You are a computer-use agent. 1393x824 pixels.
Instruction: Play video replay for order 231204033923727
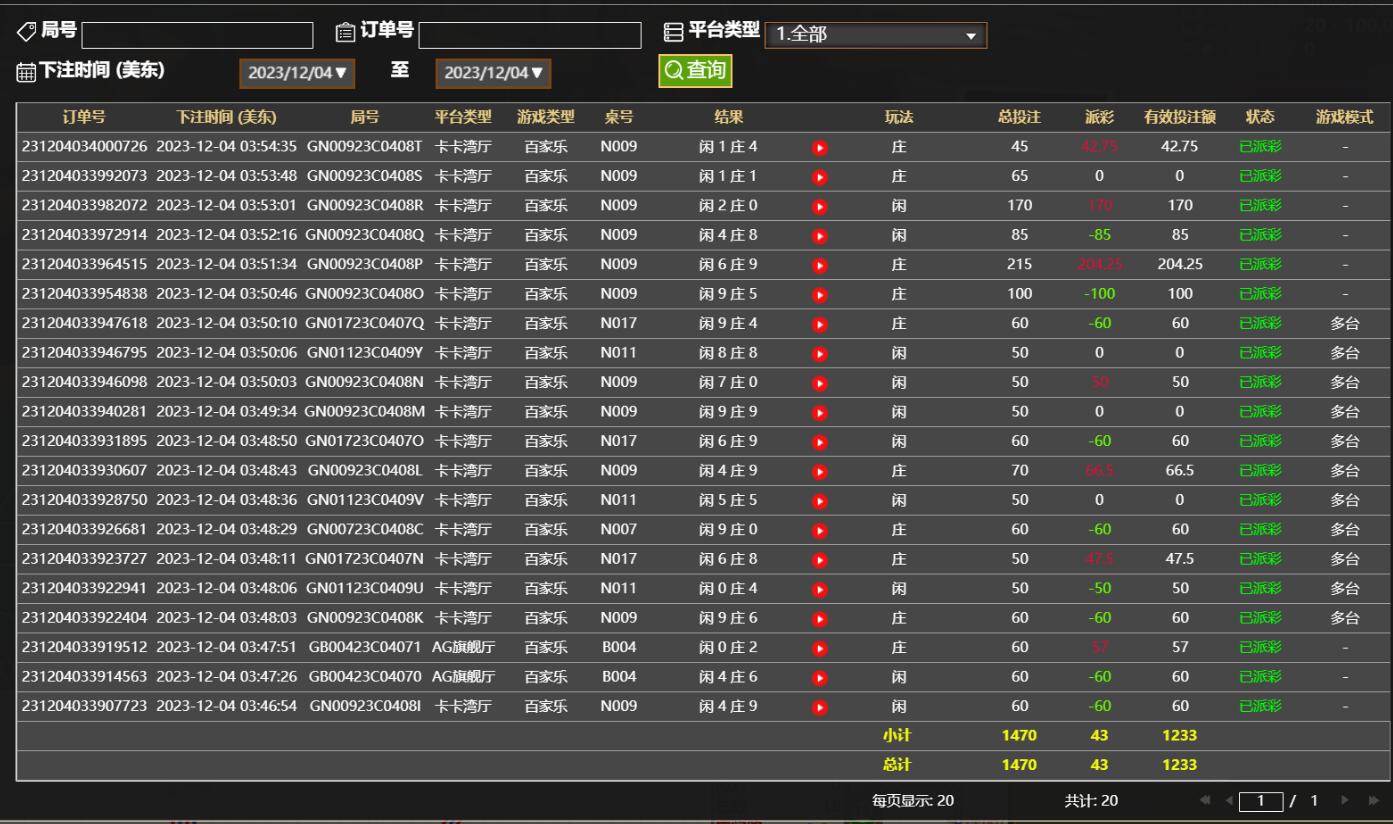(x=820, y=559)
